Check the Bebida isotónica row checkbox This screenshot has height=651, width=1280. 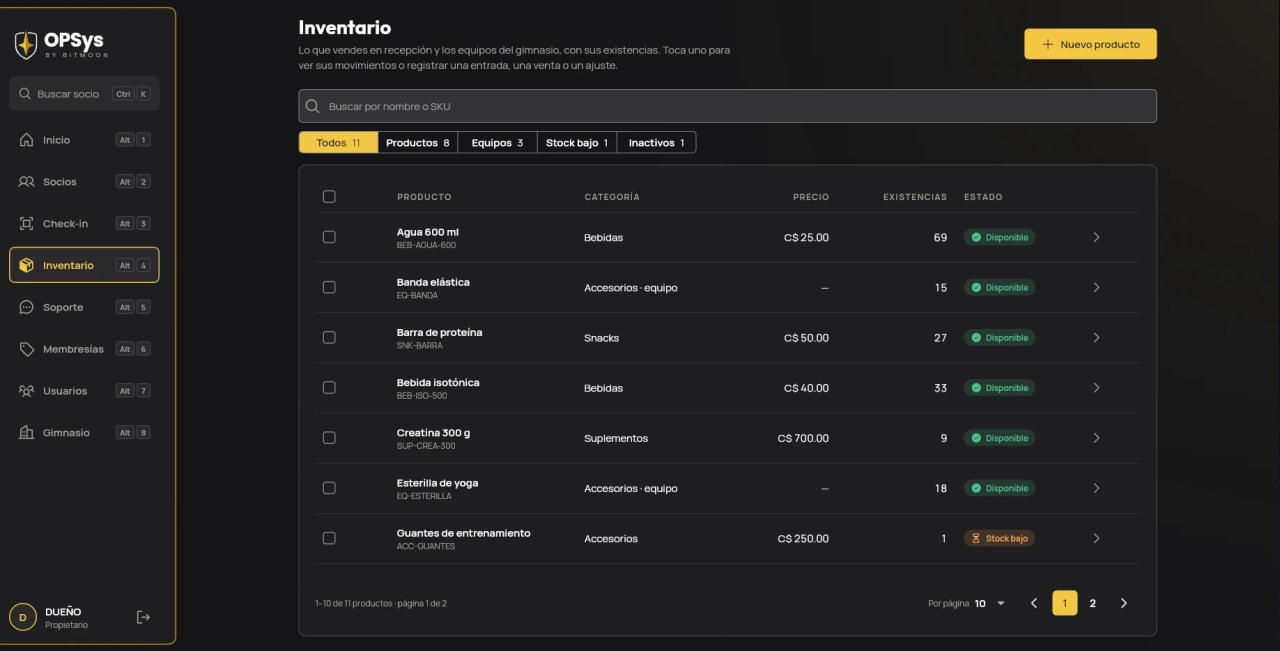click(329, 388)
